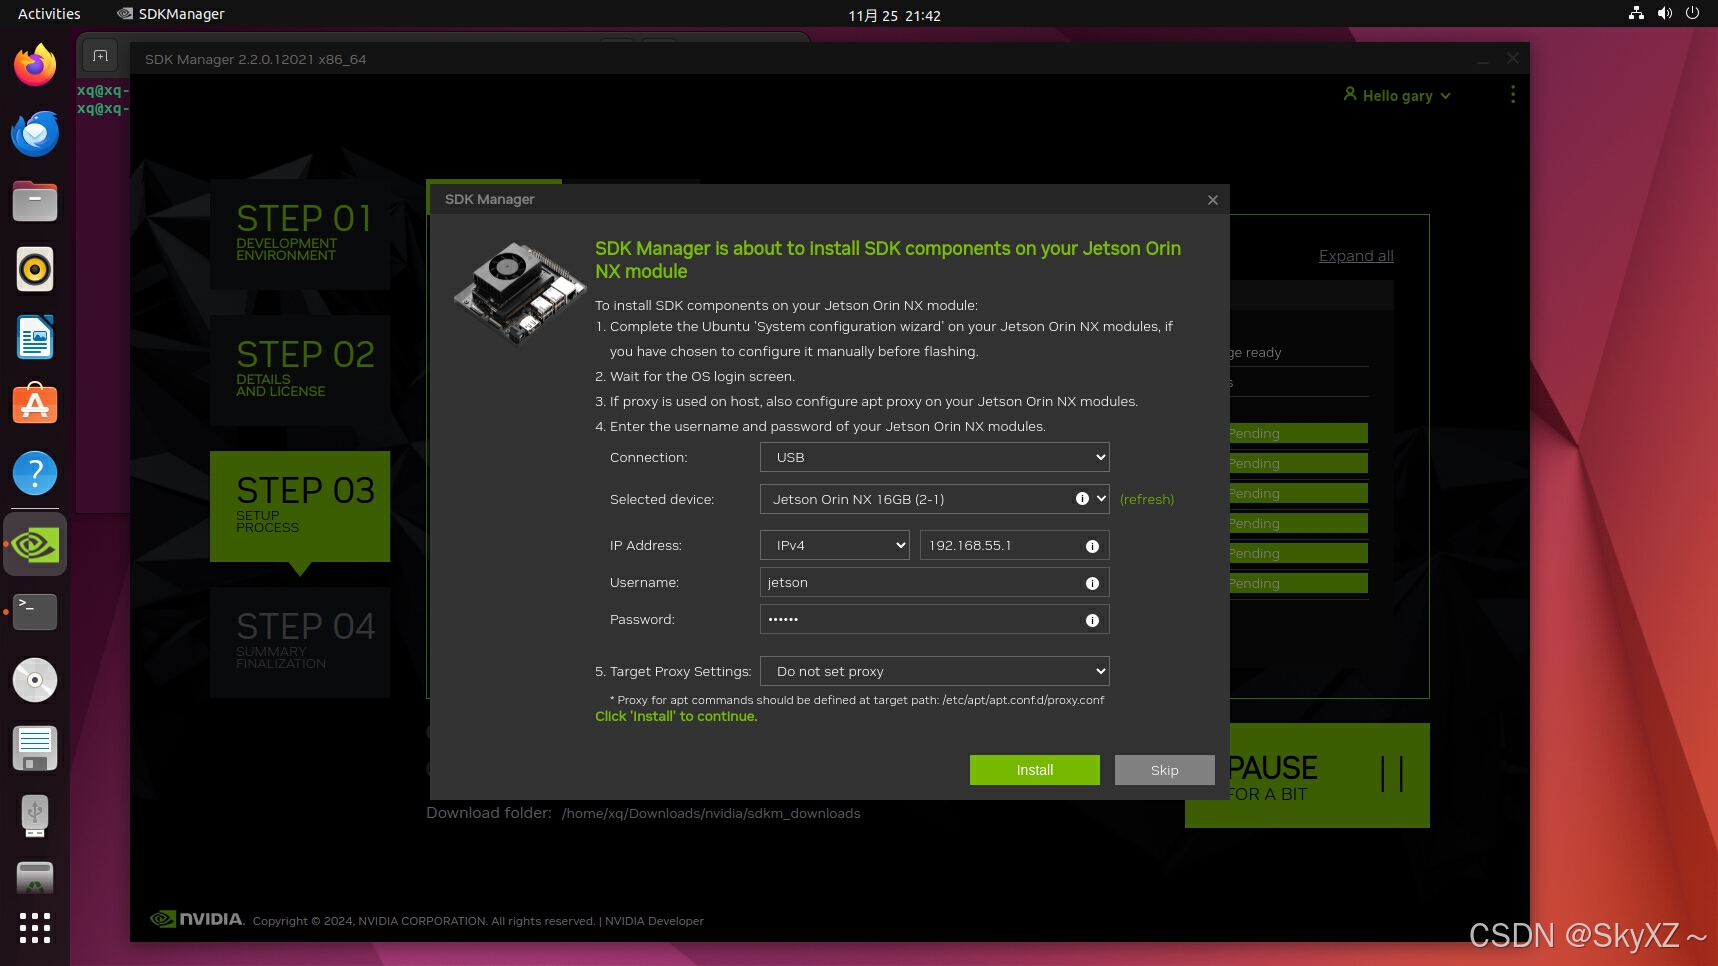This screenshot has width=1718, height=966.
Task: Click third Pending progress bar
Action: click(1298, 493)
